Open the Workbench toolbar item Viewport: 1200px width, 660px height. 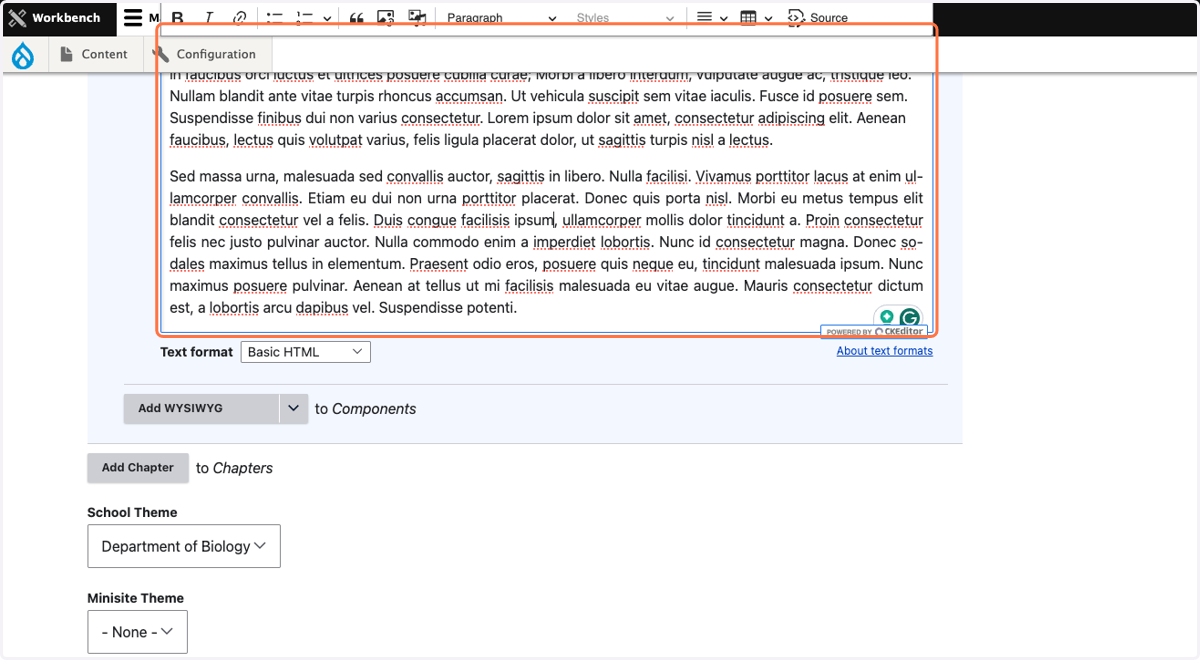pyautogui.click(x=58, y=18)
